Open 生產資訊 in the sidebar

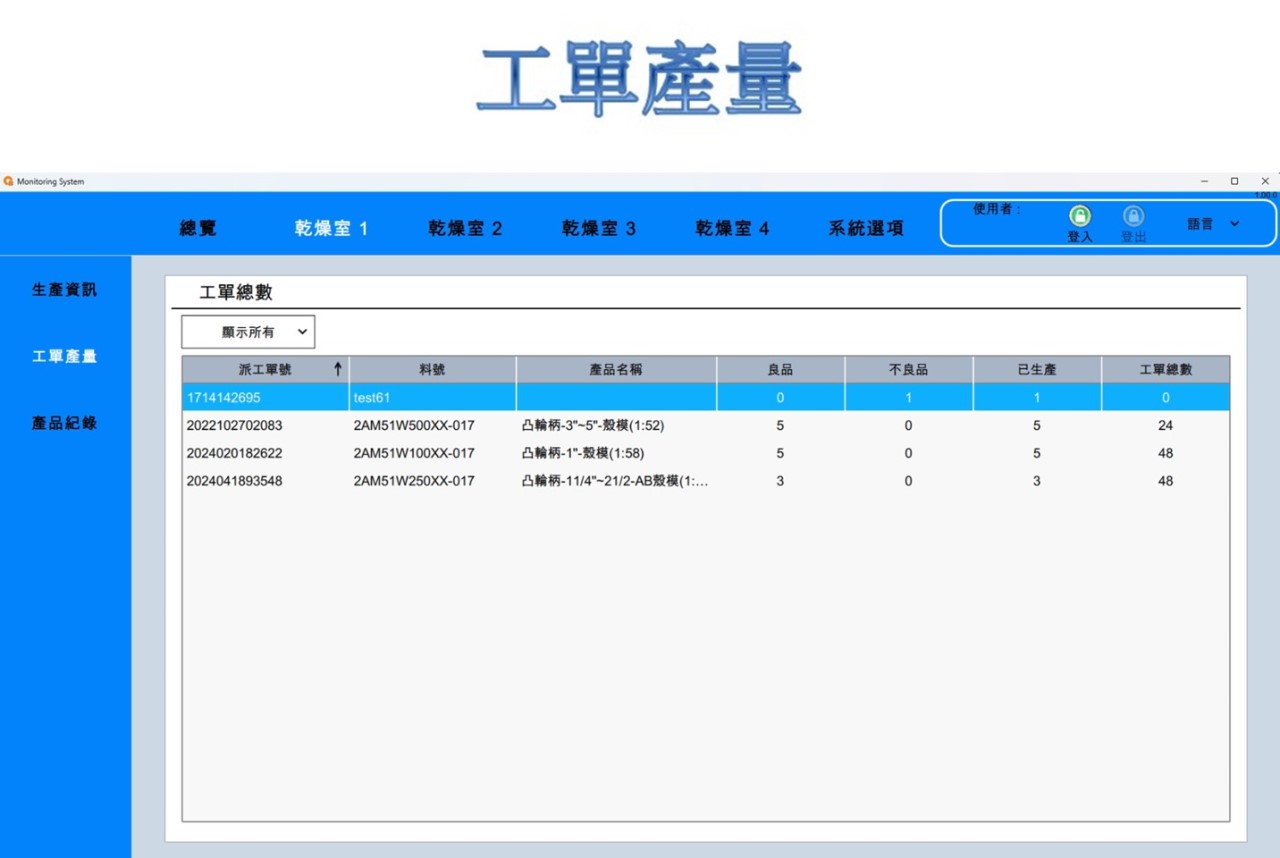(x=65, y=290)
